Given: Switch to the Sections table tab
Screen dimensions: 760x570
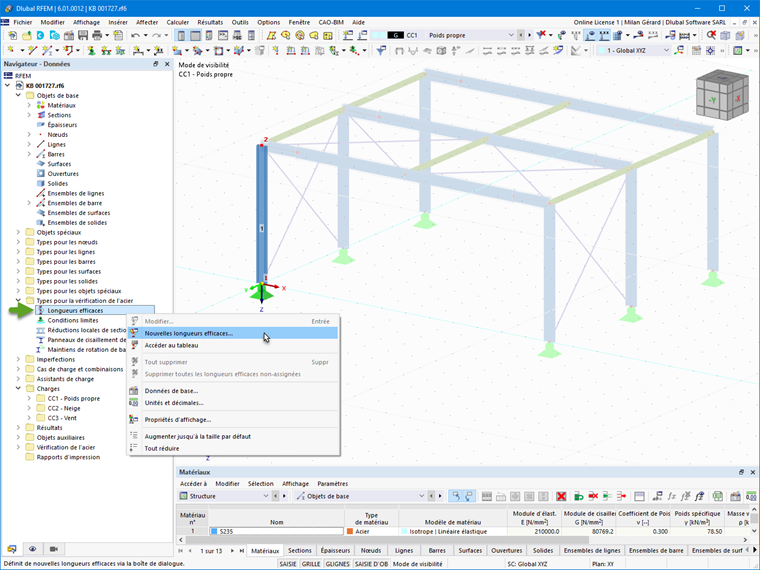Looking at the screenshot, I should 300,551.
